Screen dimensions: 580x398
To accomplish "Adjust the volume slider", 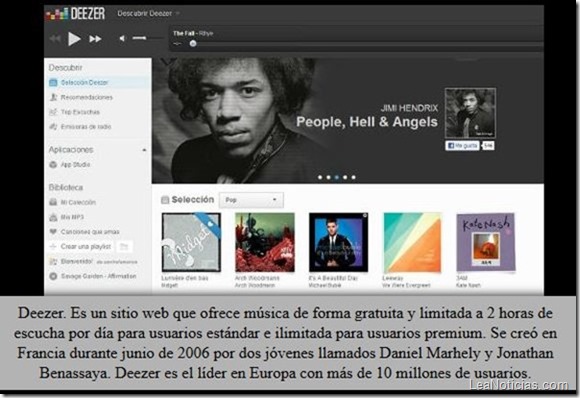I will [x=147, y=38].
